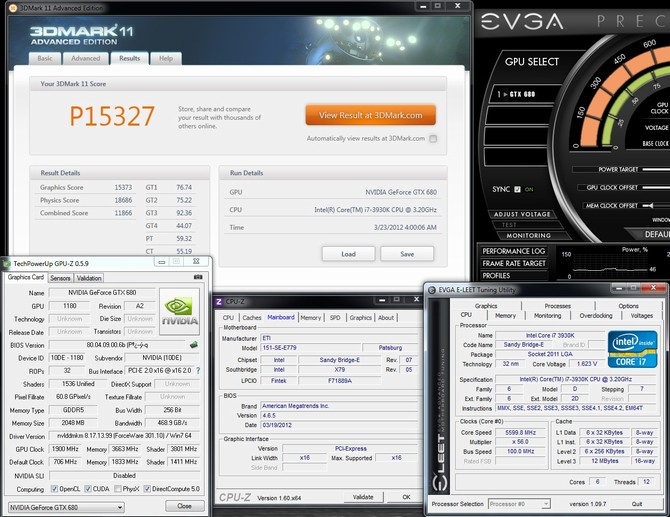The height and width of the screenshot is (517, 670).
Task: Switch to Sensors tab in GPU-Z
Action: pos(60,278)
